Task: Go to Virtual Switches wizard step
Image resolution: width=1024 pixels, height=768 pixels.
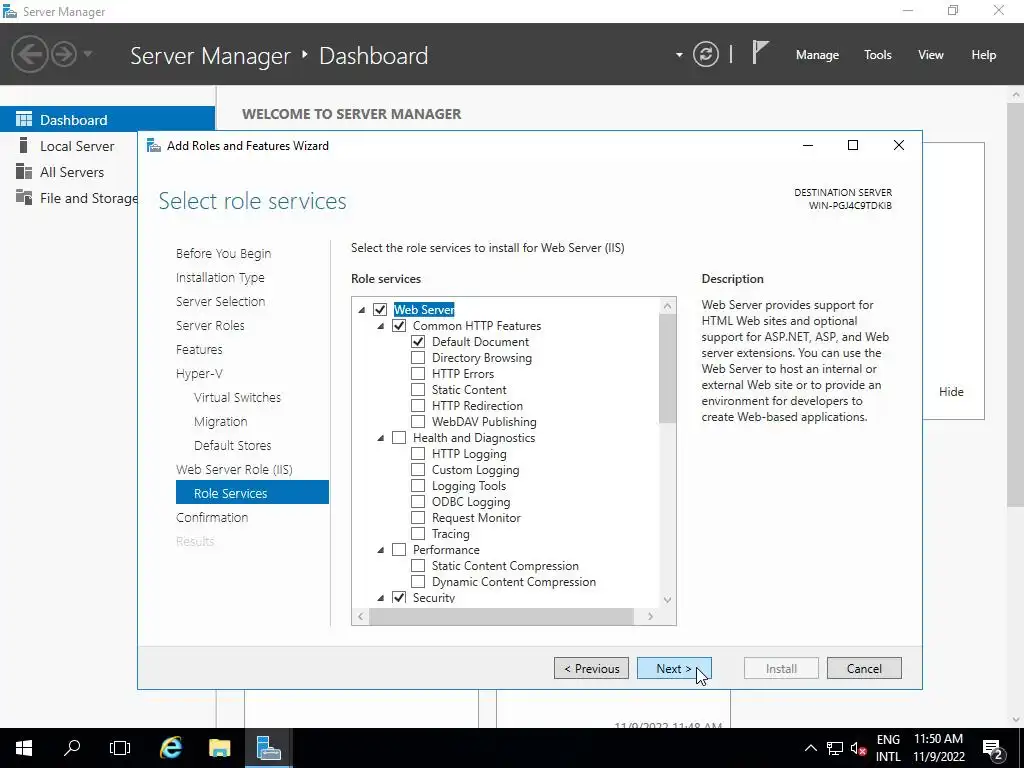Action: [237, 397]
